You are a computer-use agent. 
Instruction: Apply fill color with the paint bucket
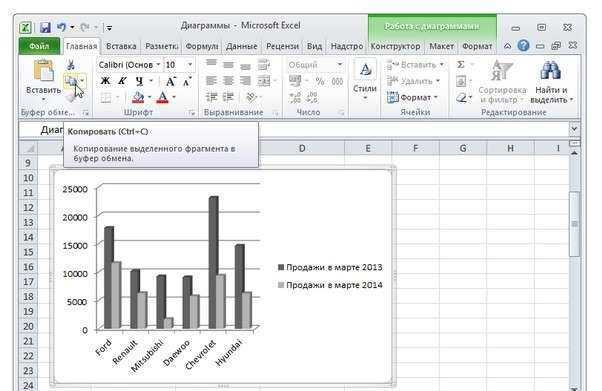point(138,98)
